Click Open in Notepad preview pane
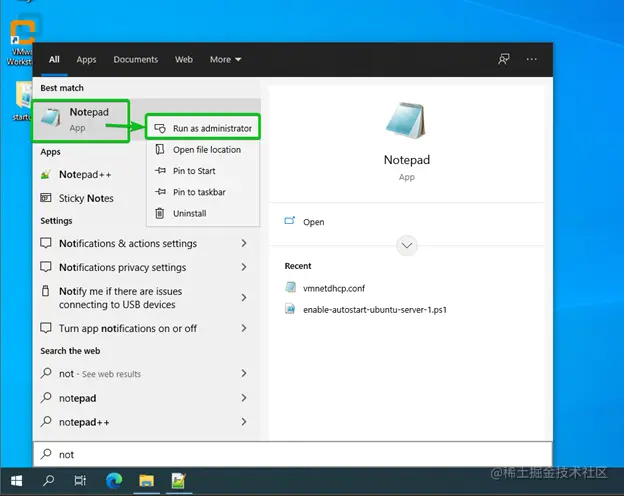Screen dimensions: 624x496 click(313, 222)
